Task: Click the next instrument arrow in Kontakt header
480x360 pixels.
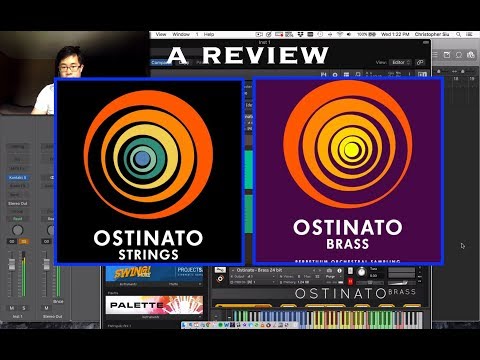Action: pyautogui.click(x=320, y=270)
